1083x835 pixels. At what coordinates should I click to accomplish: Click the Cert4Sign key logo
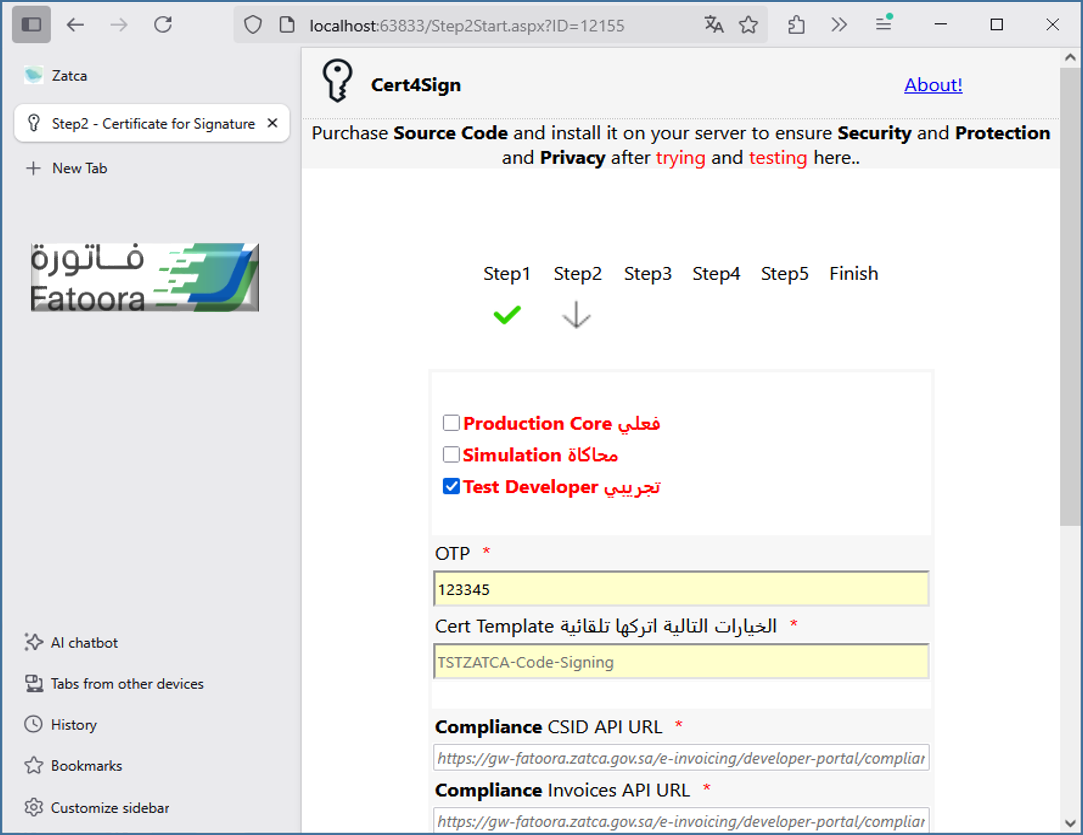[x=337, y=82]
